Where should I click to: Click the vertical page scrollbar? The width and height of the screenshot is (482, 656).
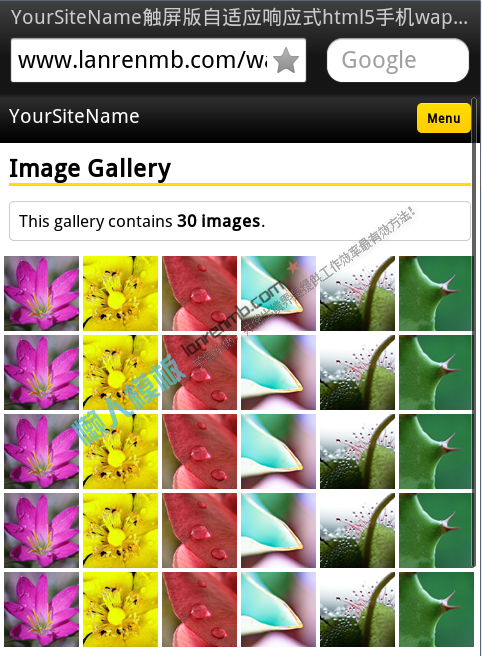tap(474, 333)
